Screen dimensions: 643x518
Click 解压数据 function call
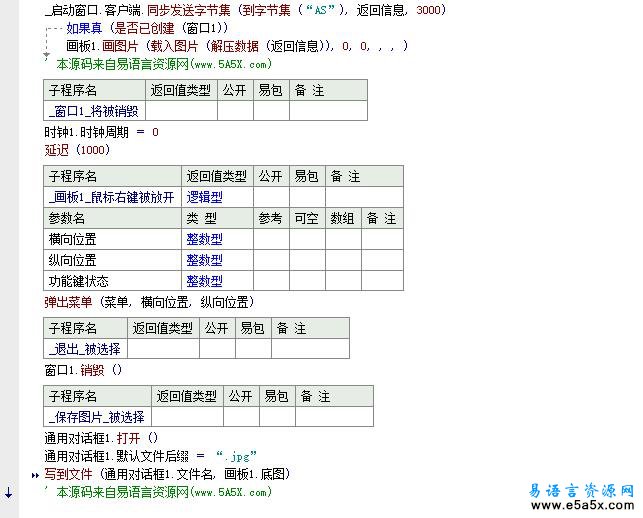235,46
